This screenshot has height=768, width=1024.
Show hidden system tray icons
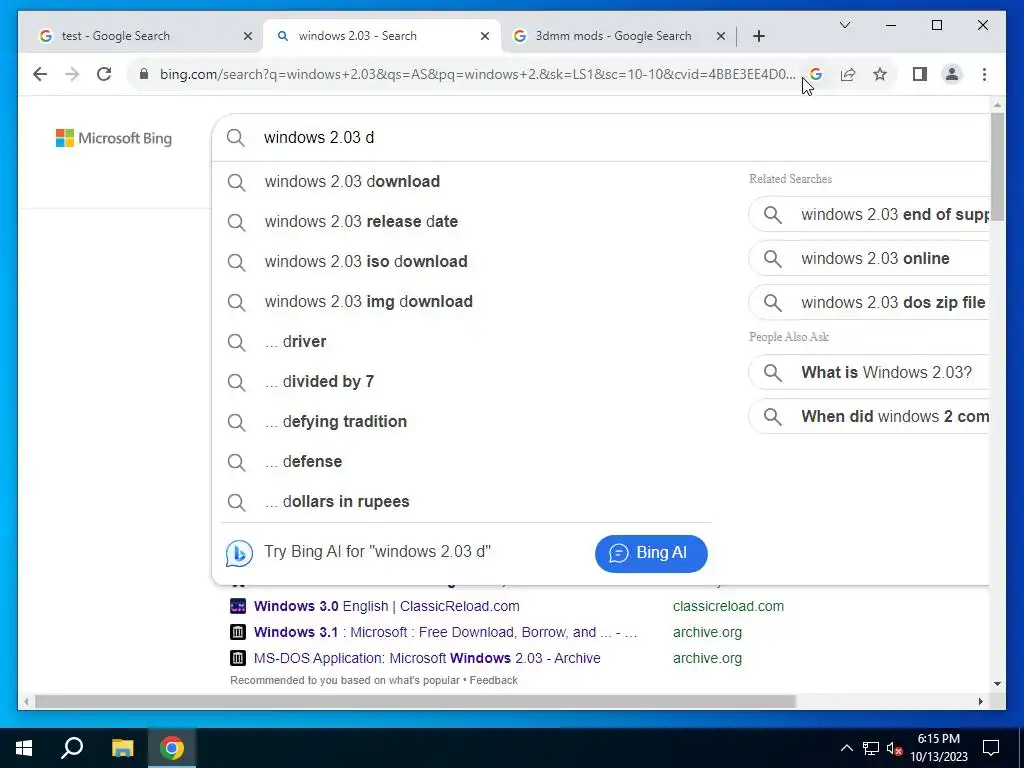tap(846, 748)
